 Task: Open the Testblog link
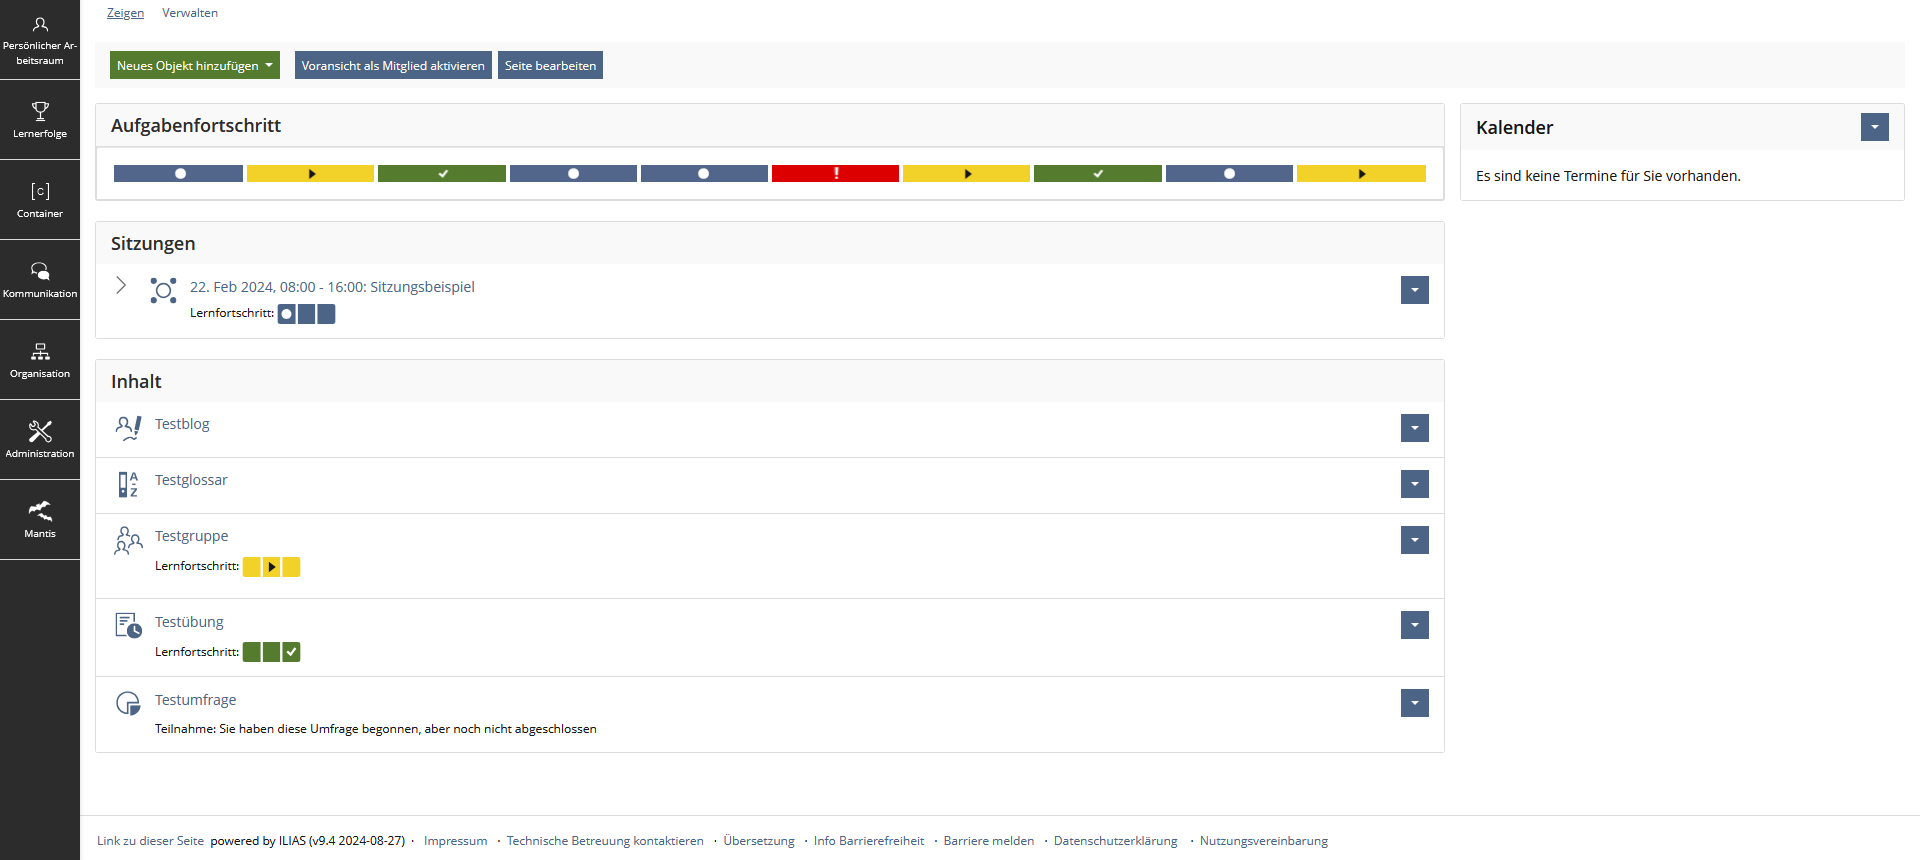[182, 424]
